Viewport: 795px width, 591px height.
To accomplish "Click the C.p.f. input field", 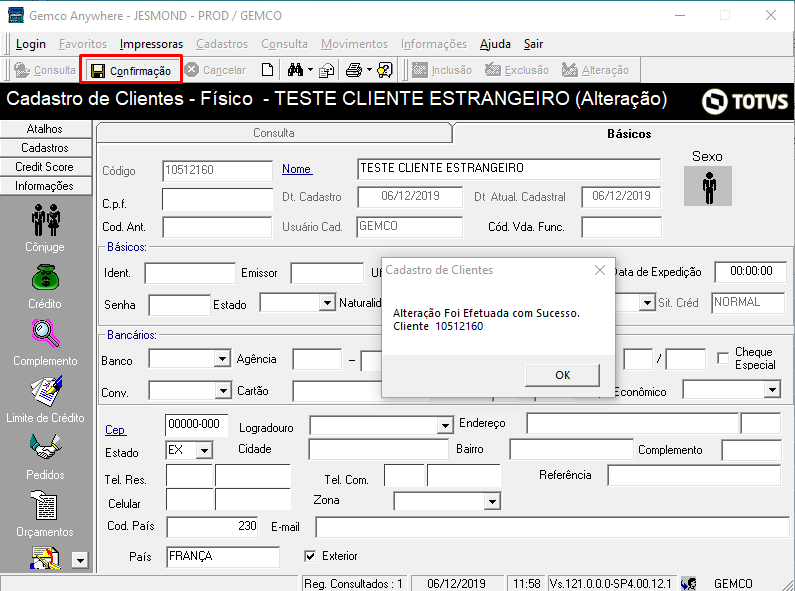I will (x=217, y=199).
